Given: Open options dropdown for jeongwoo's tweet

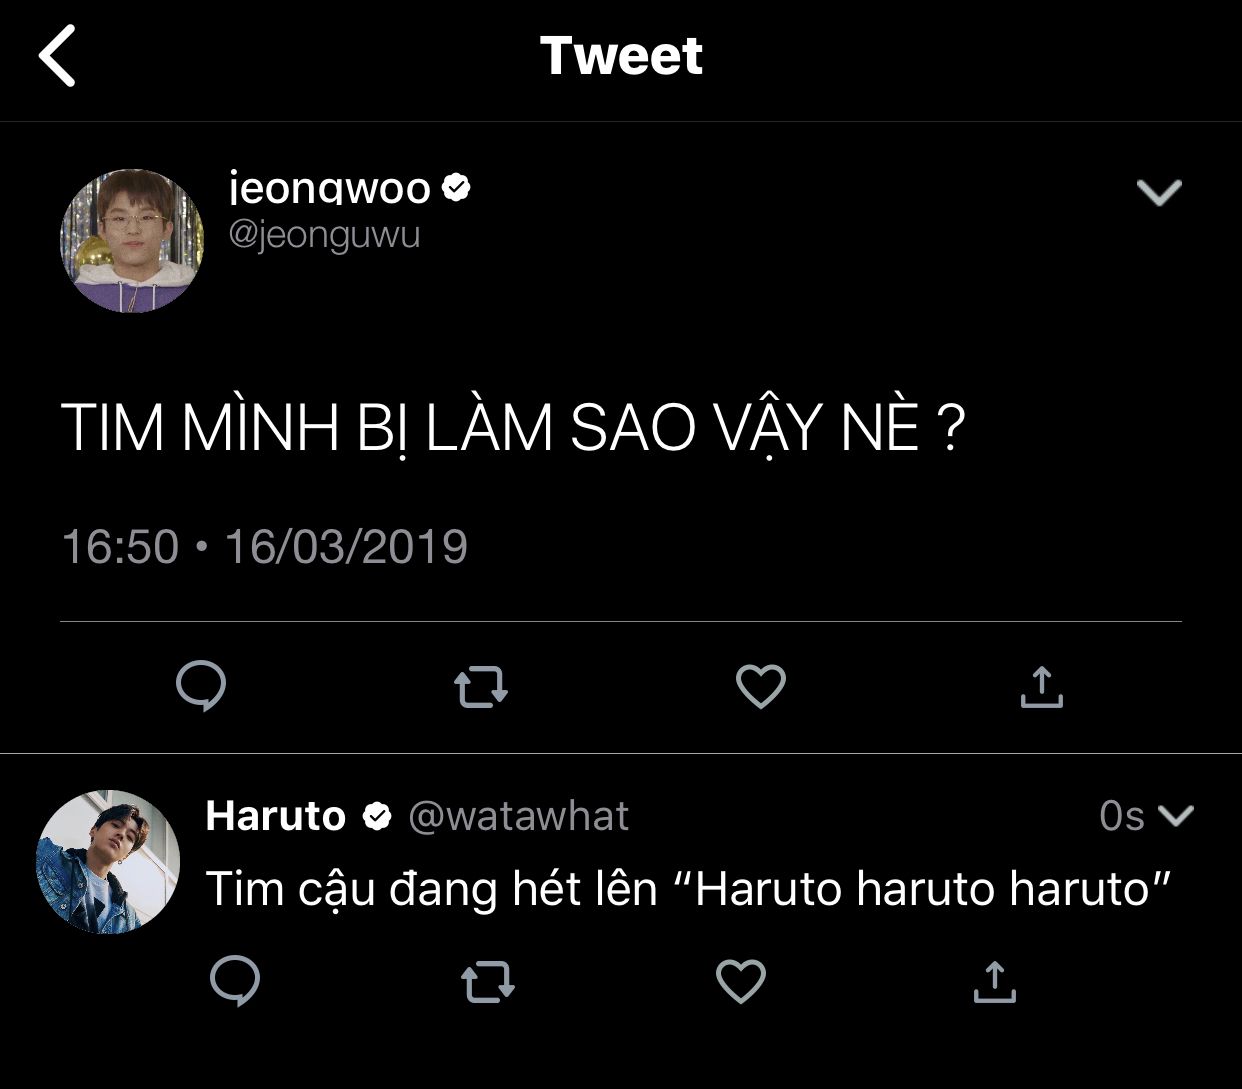Looking at the screenshot, I should coord(1159,192).
